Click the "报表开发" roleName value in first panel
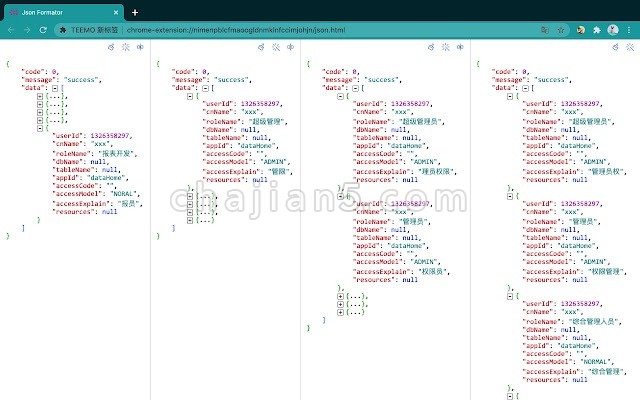This screenshot has width=640, height=400. tap(116, 154)
